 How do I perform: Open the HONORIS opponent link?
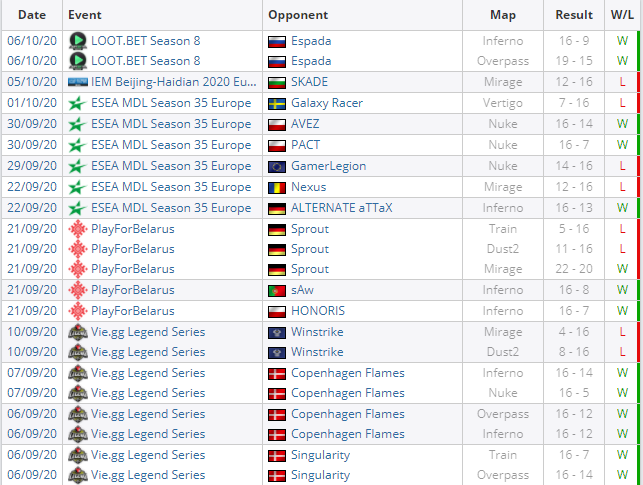pos(319,311)
